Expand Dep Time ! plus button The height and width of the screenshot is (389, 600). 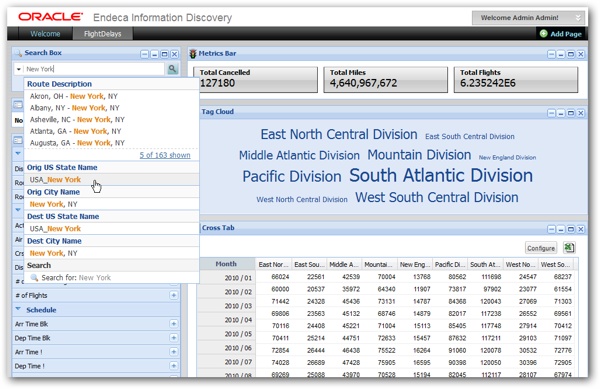(173, 366)
